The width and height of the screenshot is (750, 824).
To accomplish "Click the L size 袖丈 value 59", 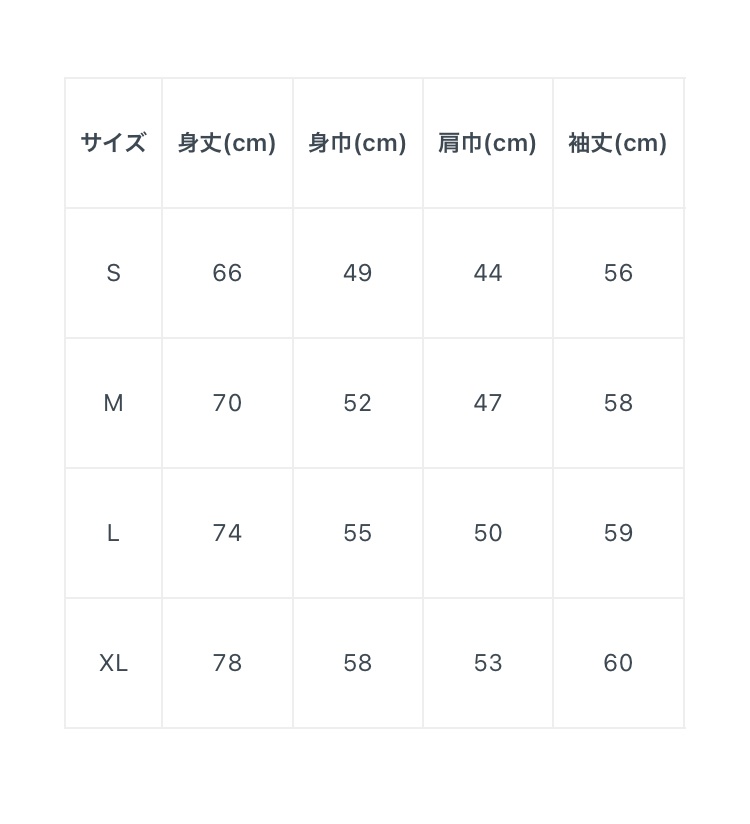I will pyautogui.click(x=618, y=533).
